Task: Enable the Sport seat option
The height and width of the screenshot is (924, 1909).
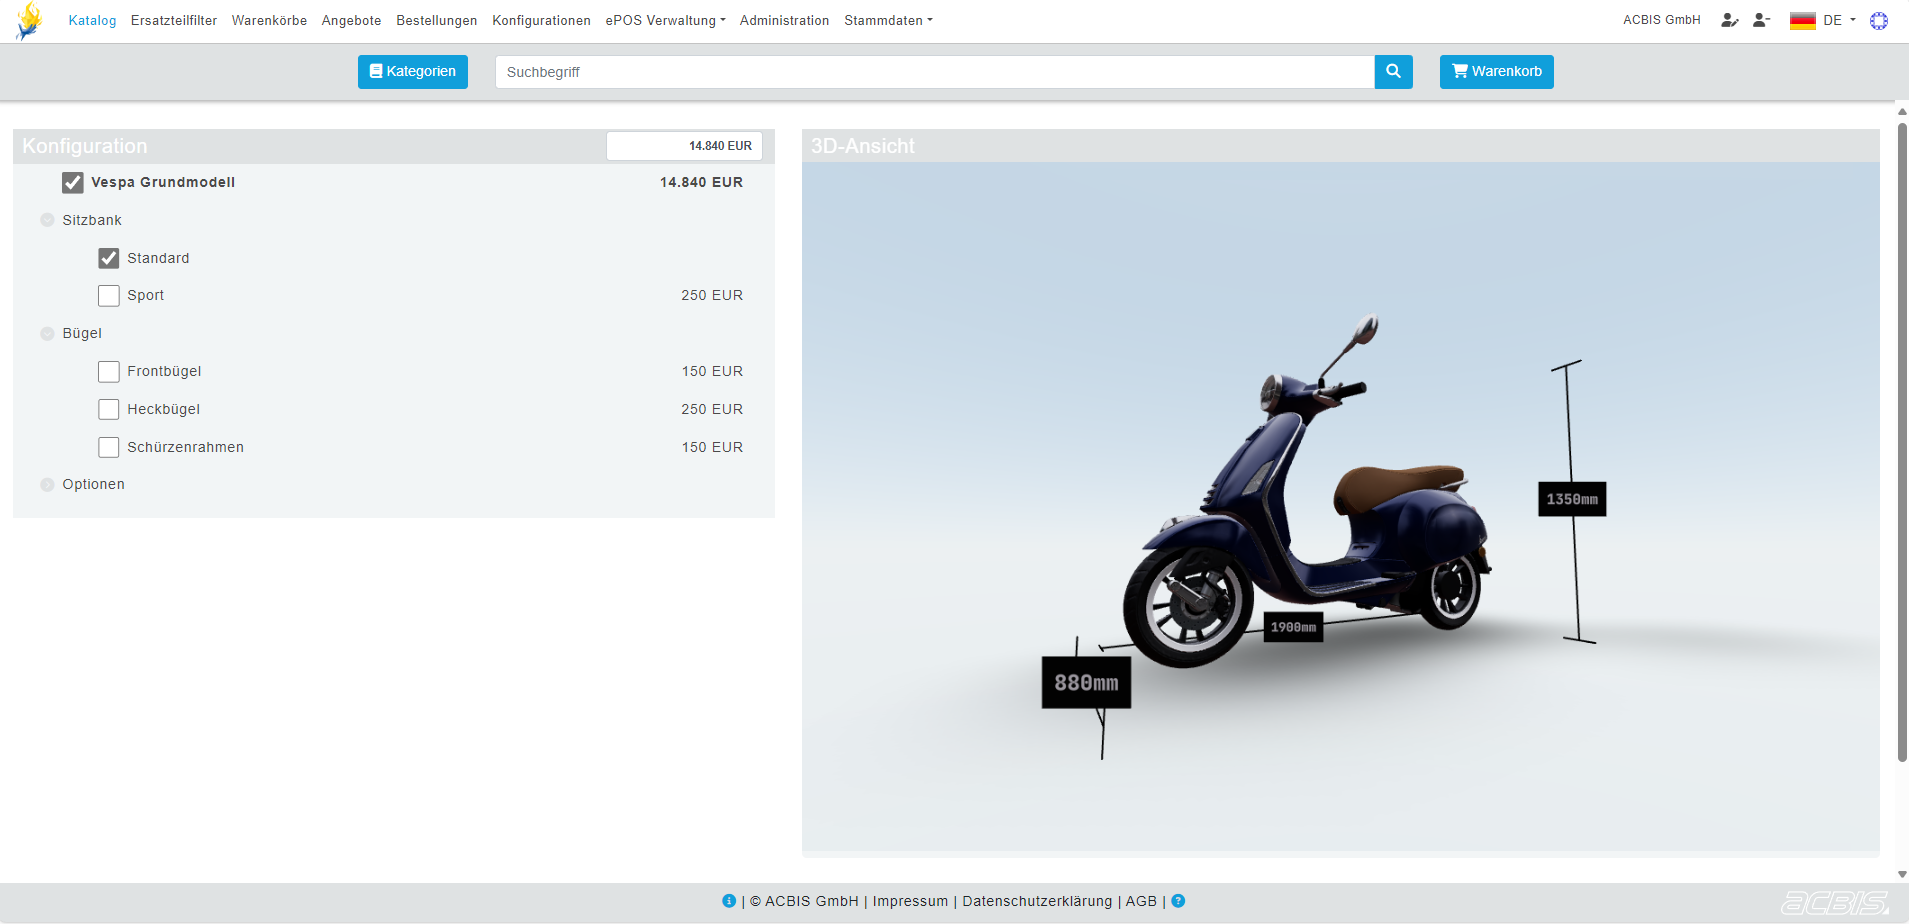Action: [x=109, y=296]
